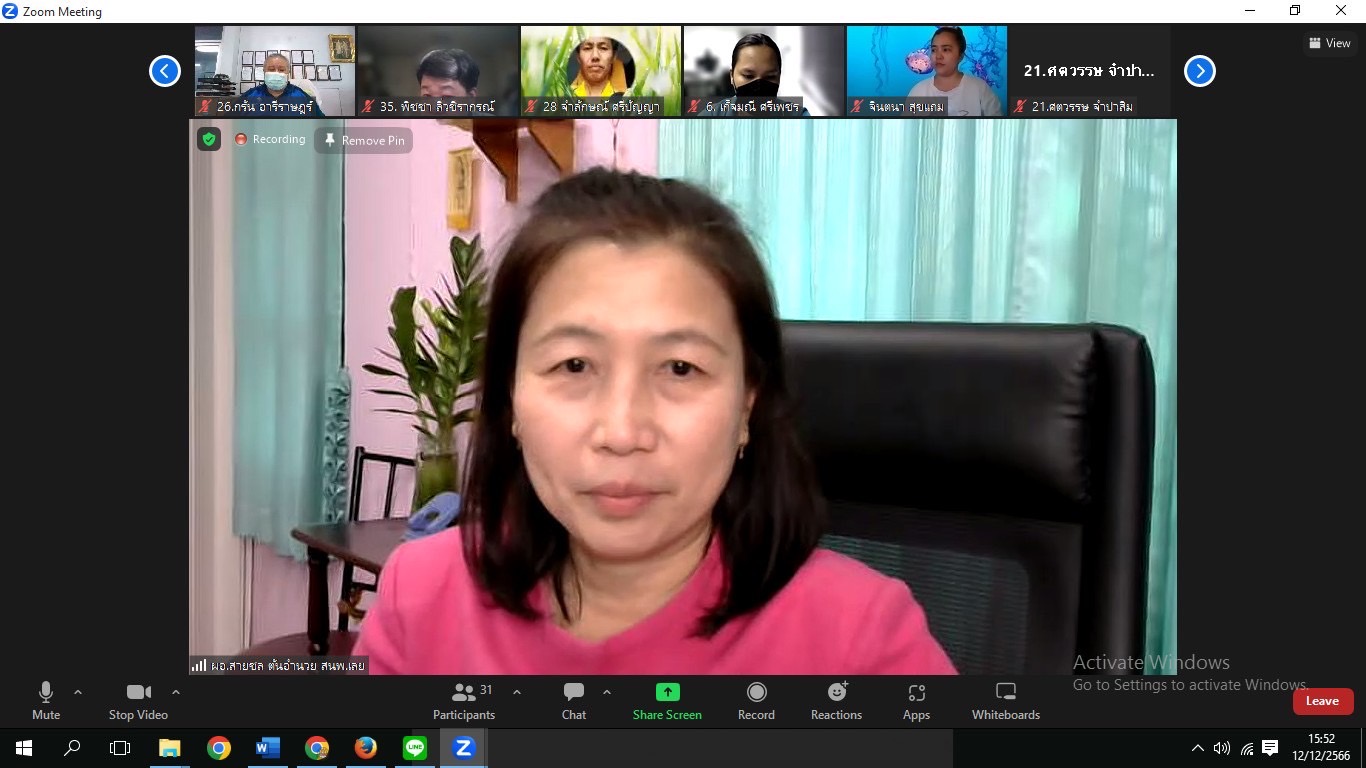Open the Windows Start menu

click(x=24, y=748)
